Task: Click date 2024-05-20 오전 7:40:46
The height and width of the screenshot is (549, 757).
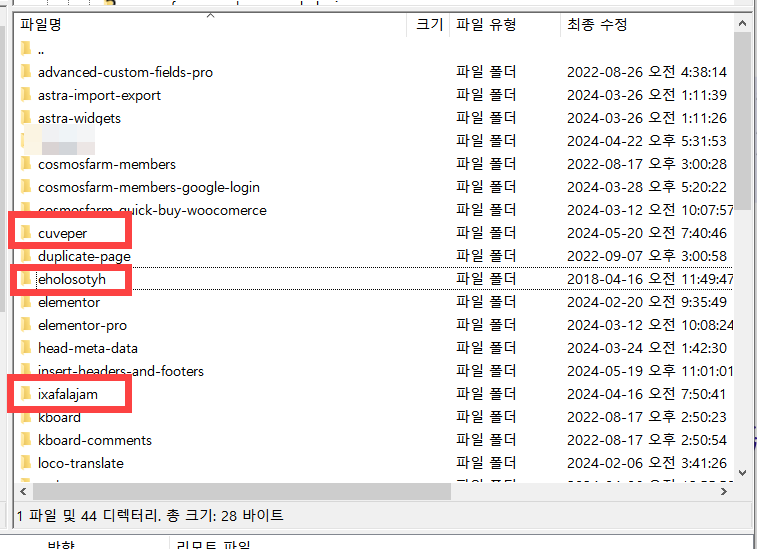Action: [x=646, y=234]
